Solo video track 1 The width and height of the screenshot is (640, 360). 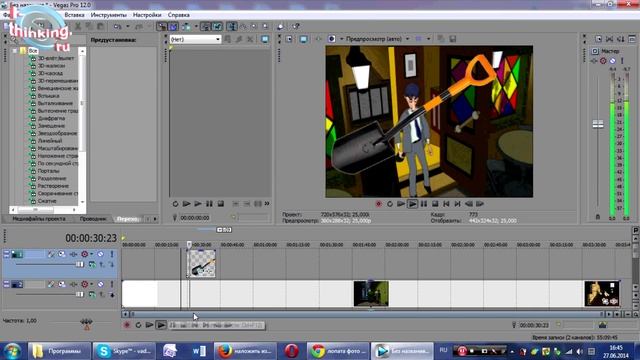click(x=112, y=254)
